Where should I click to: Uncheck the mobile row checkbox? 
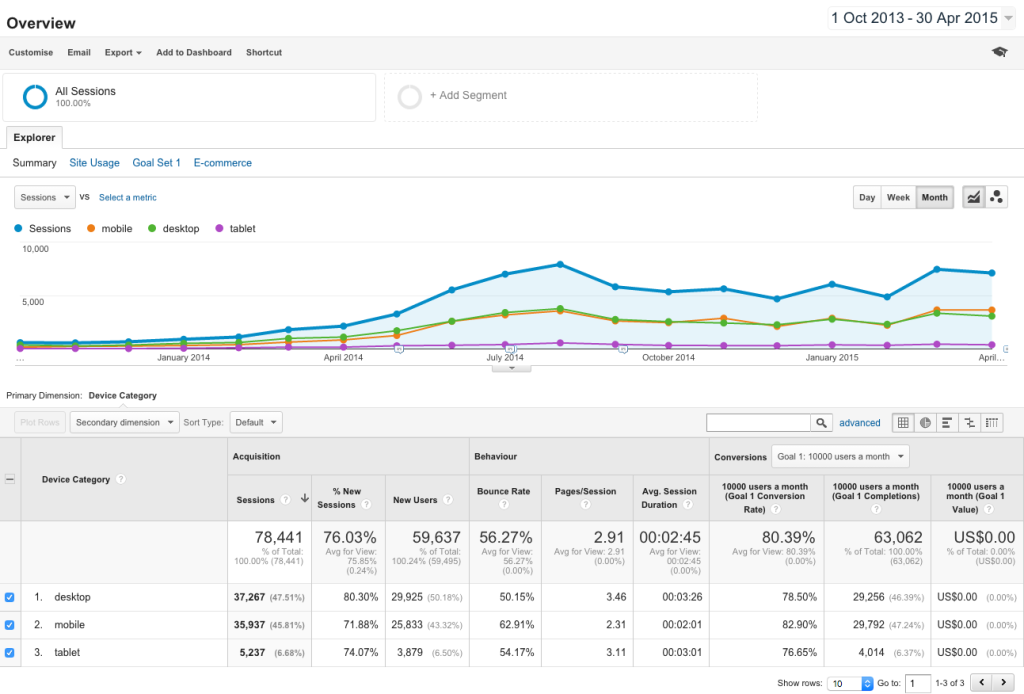coord(10,625)
